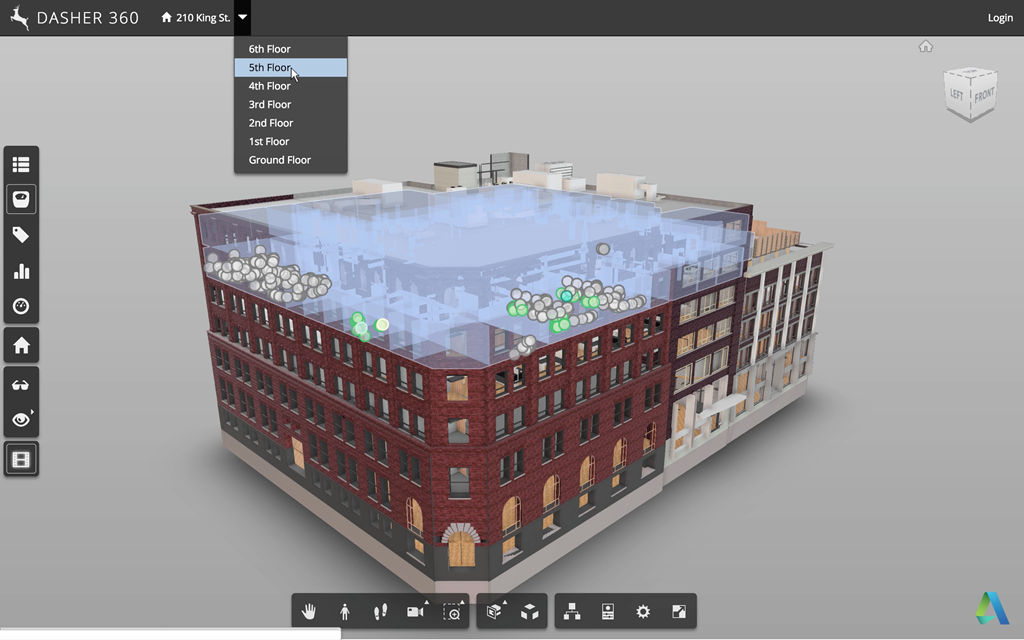Select the Pan hand tool
1024x640 pixels.
click(309, 612)
